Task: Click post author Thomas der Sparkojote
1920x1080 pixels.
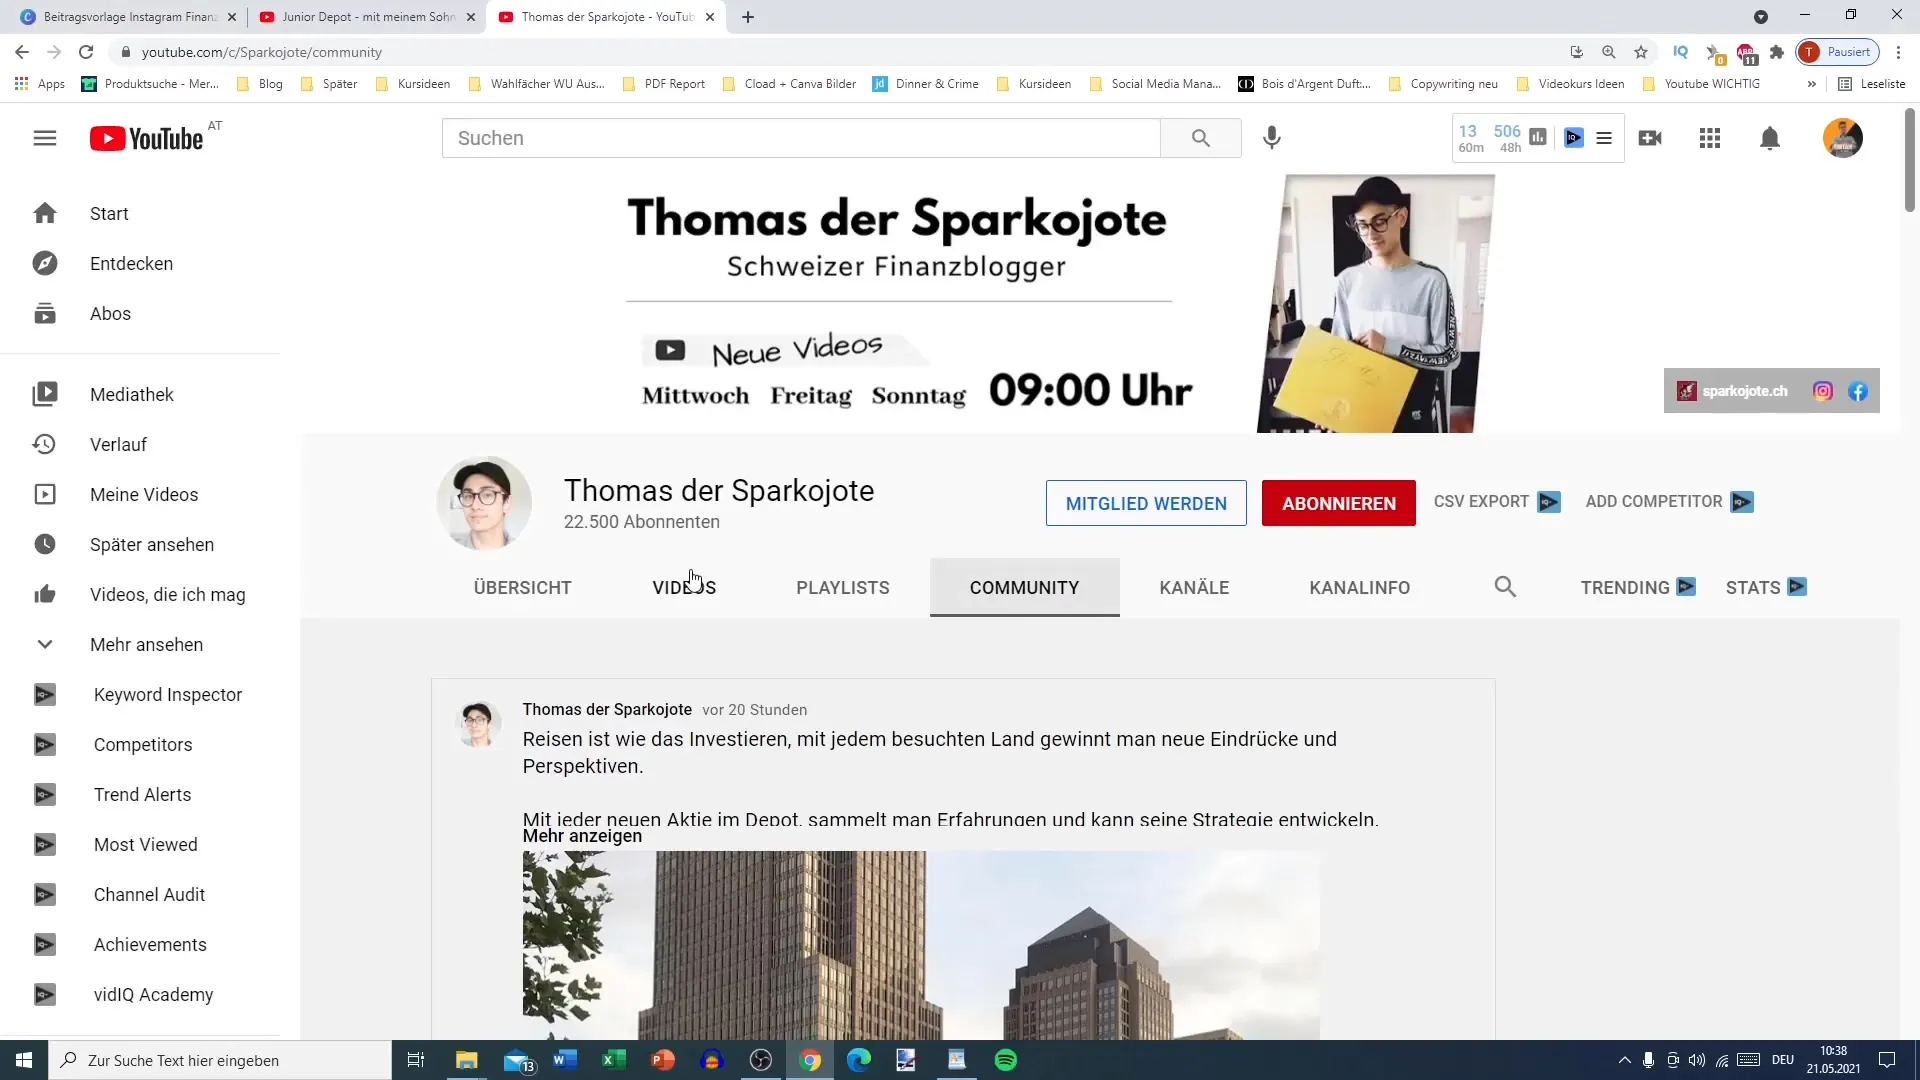Action: (607, 709)
